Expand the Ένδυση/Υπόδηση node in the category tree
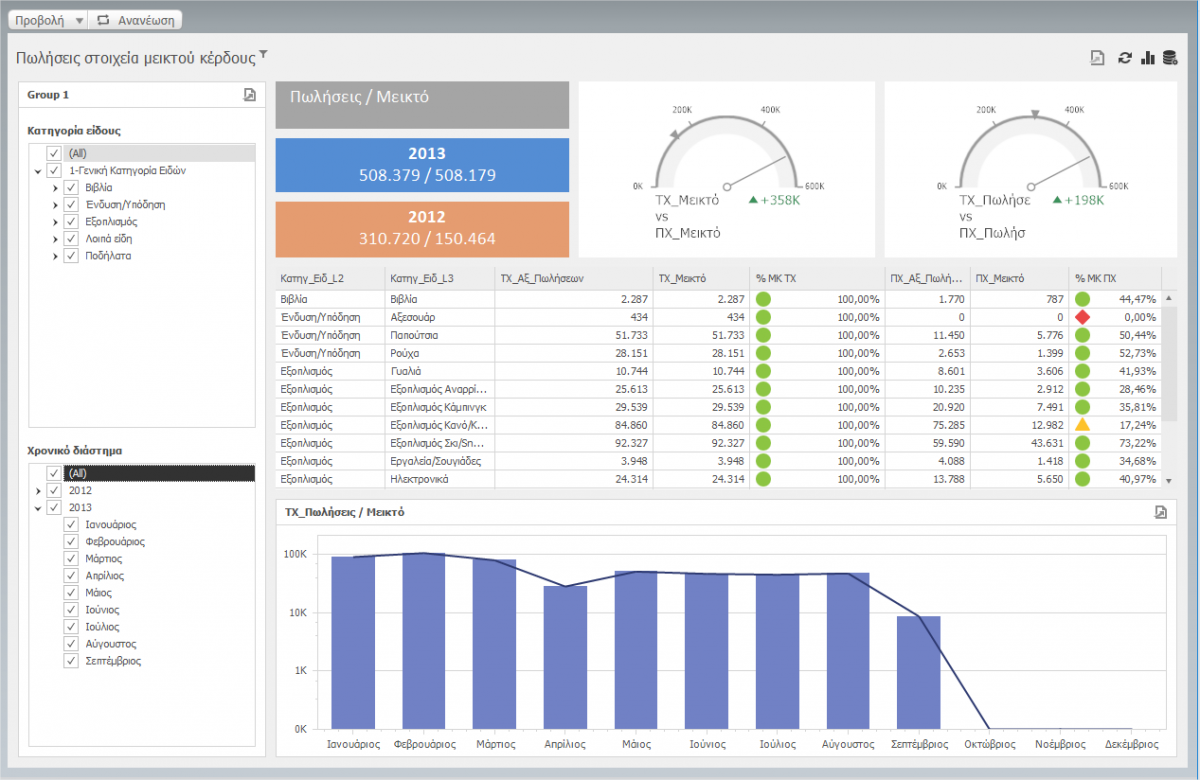 [56, 204]
